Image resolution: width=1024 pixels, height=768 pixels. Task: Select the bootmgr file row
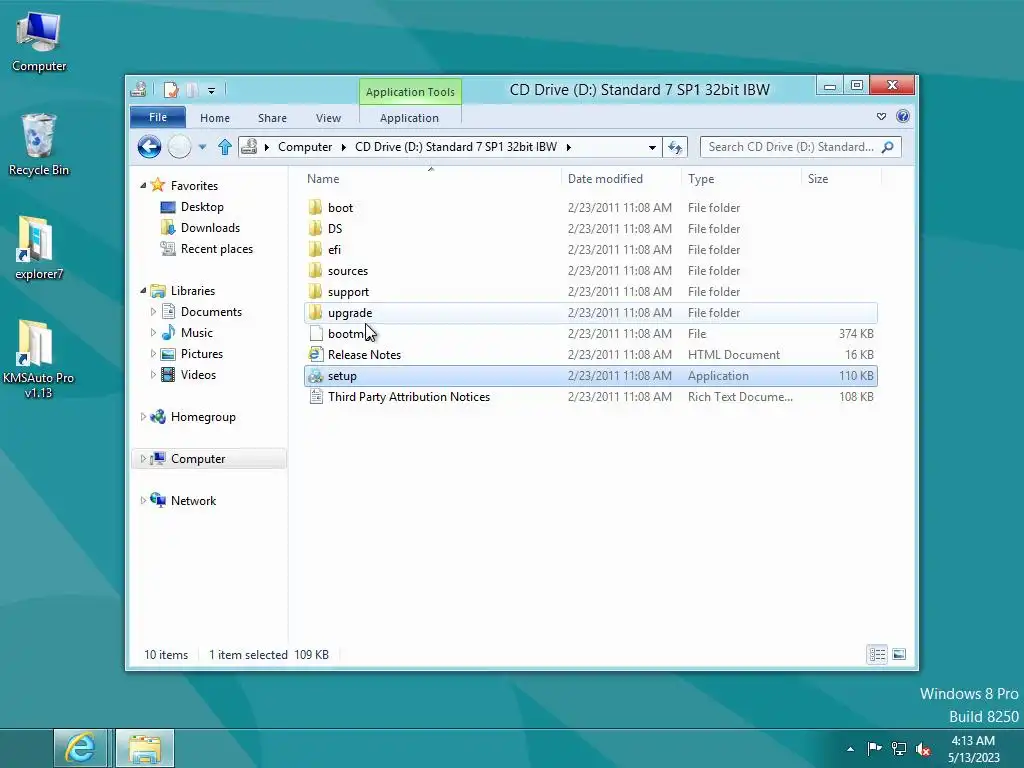(x=591, y=334)
